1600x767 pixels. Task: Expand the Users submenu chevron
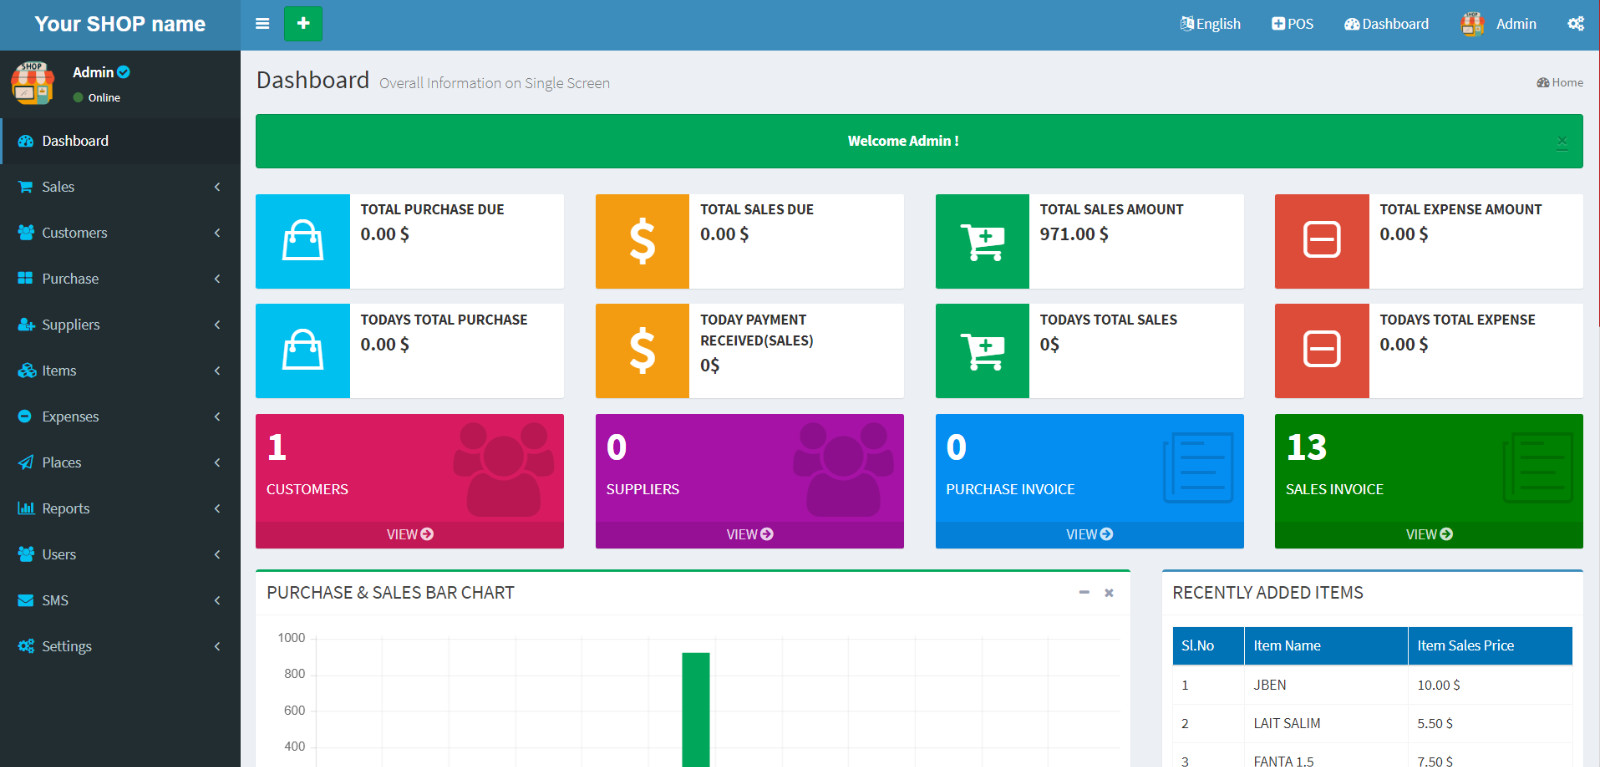(x=217, y=555)
